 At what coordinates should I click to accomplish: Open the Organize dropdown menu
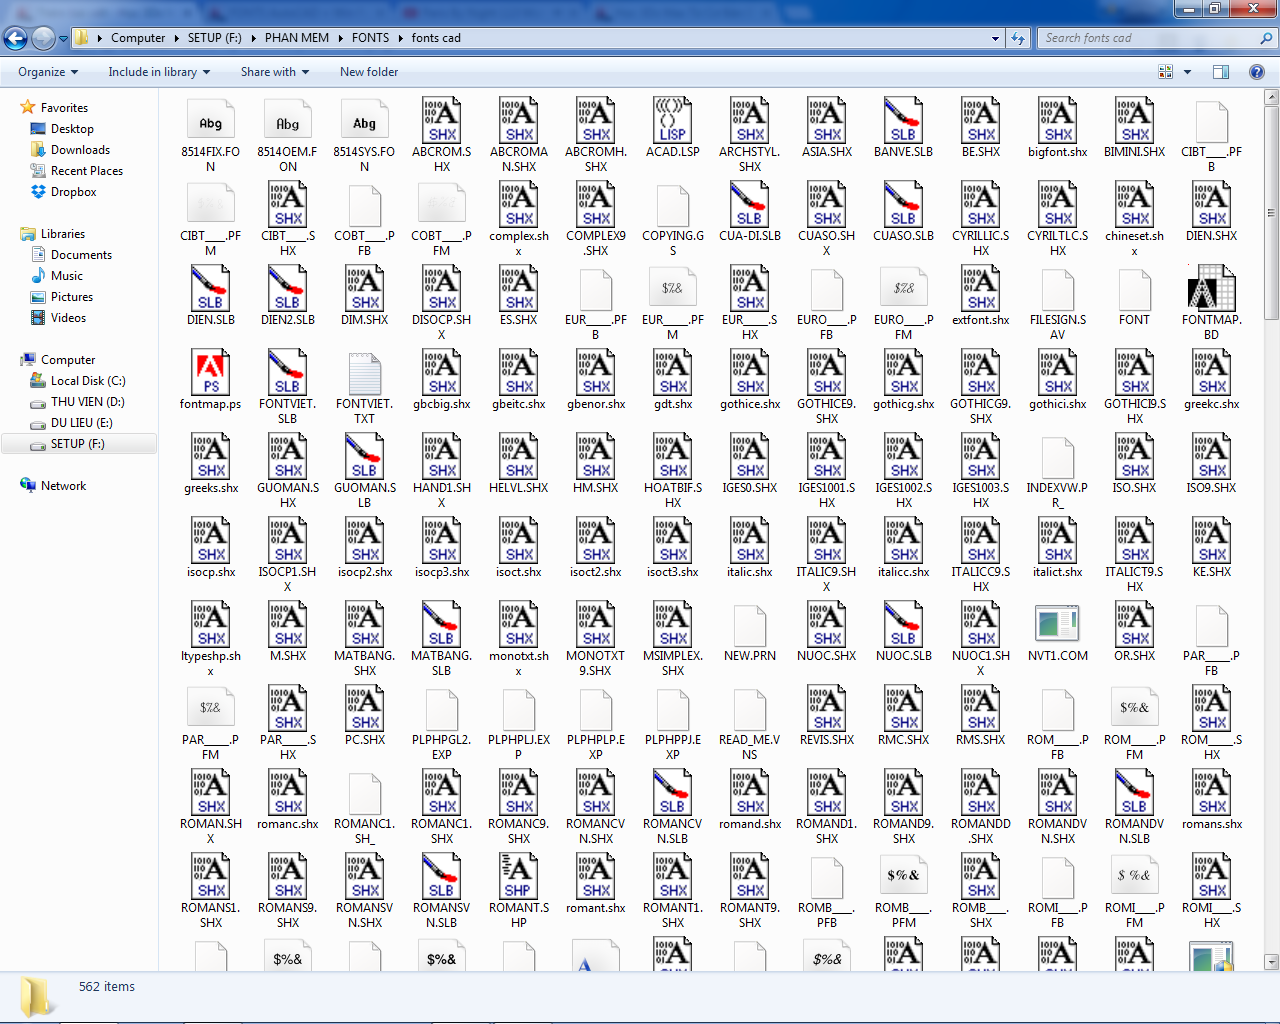pyautogui.click(x=48, y=72)
